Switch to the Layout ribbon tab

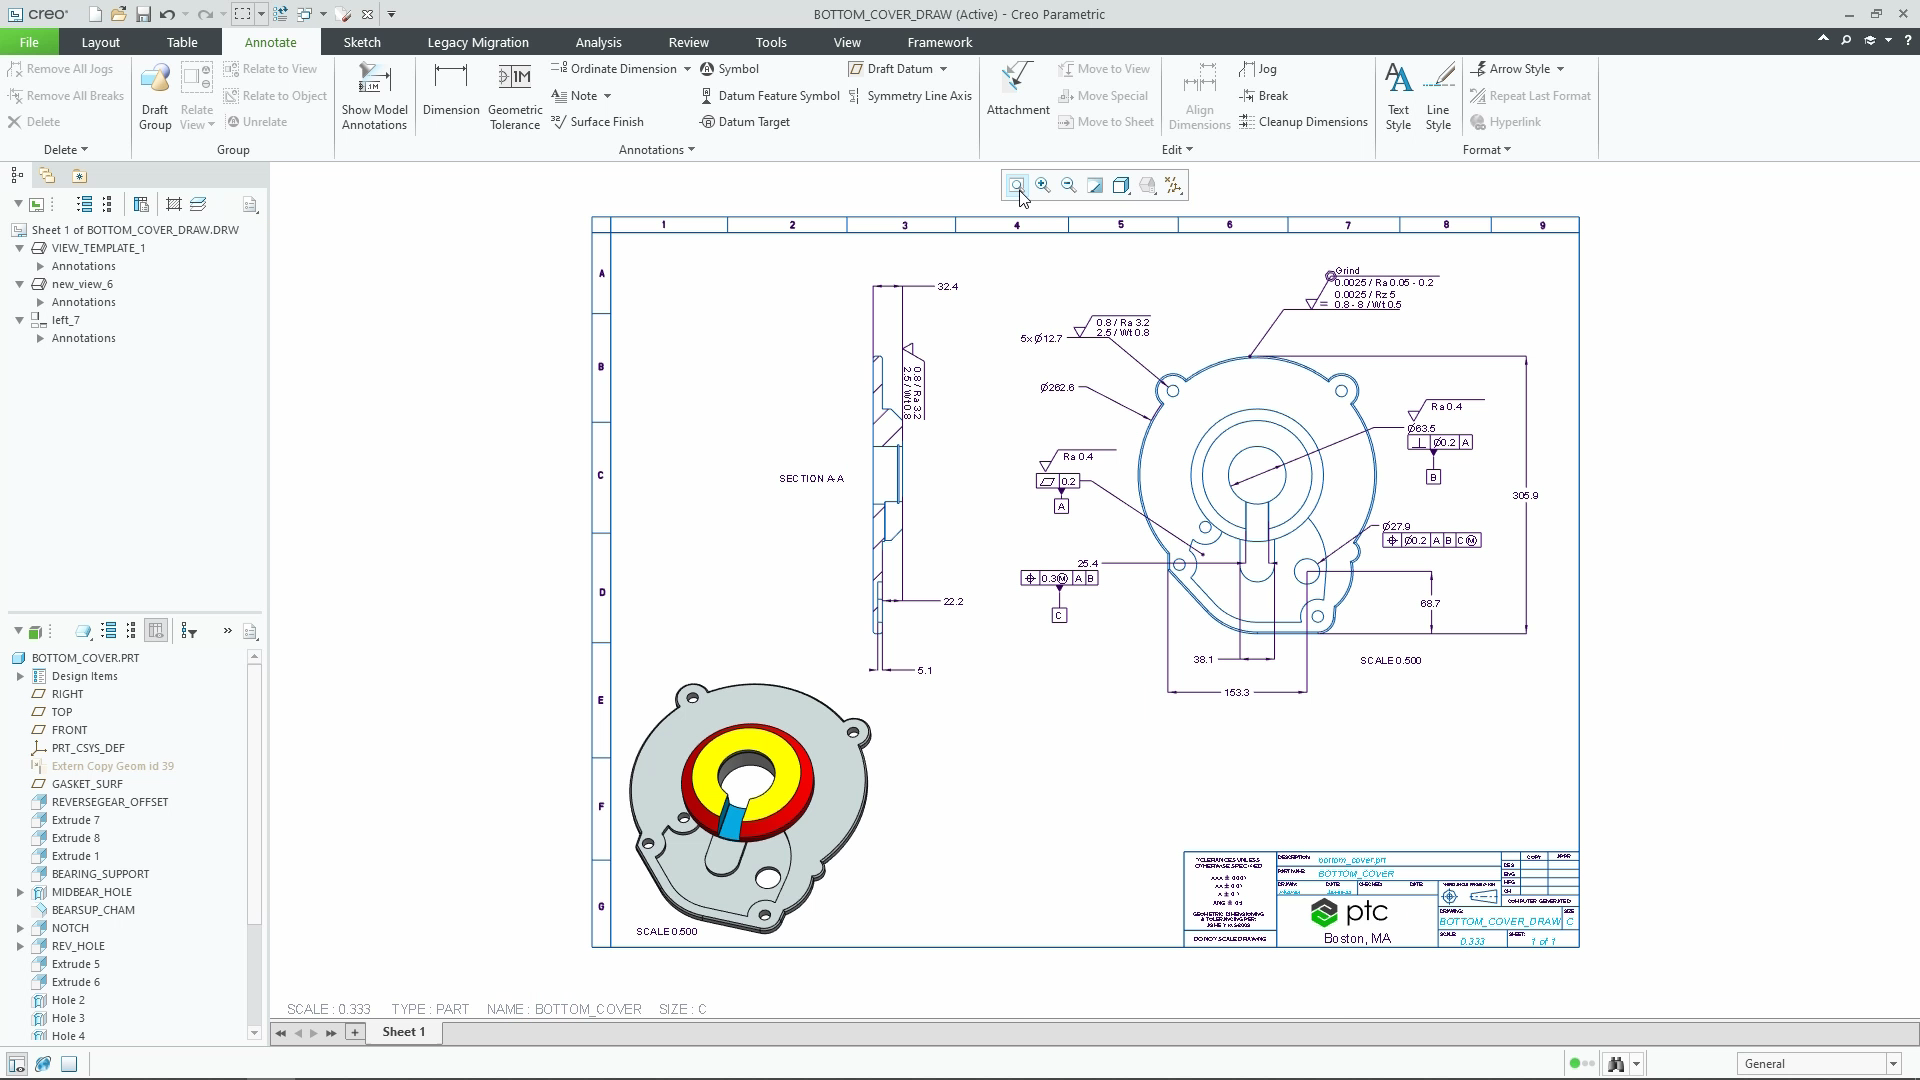pos(100,42)
